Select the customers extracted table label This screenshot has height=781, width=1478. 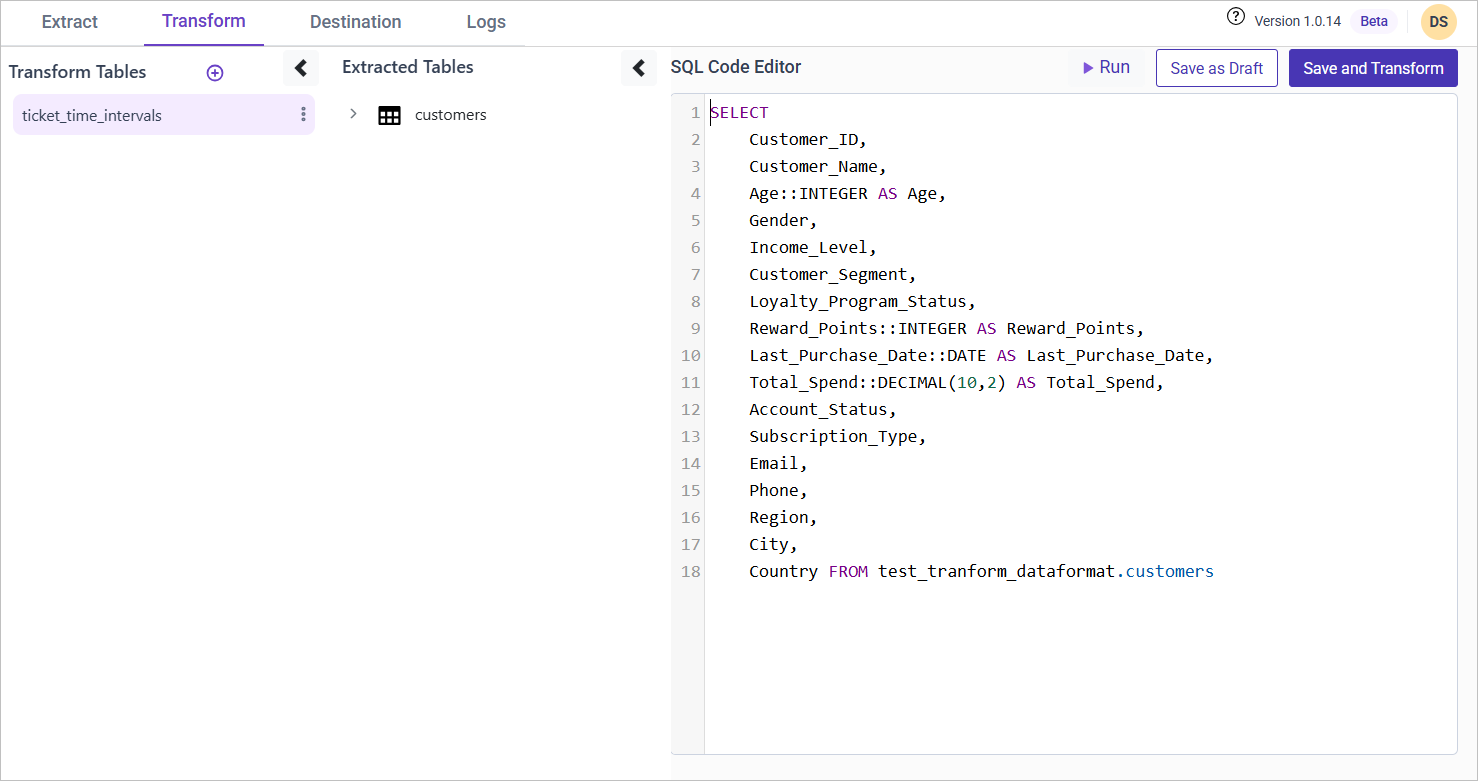tap(450, 115)
